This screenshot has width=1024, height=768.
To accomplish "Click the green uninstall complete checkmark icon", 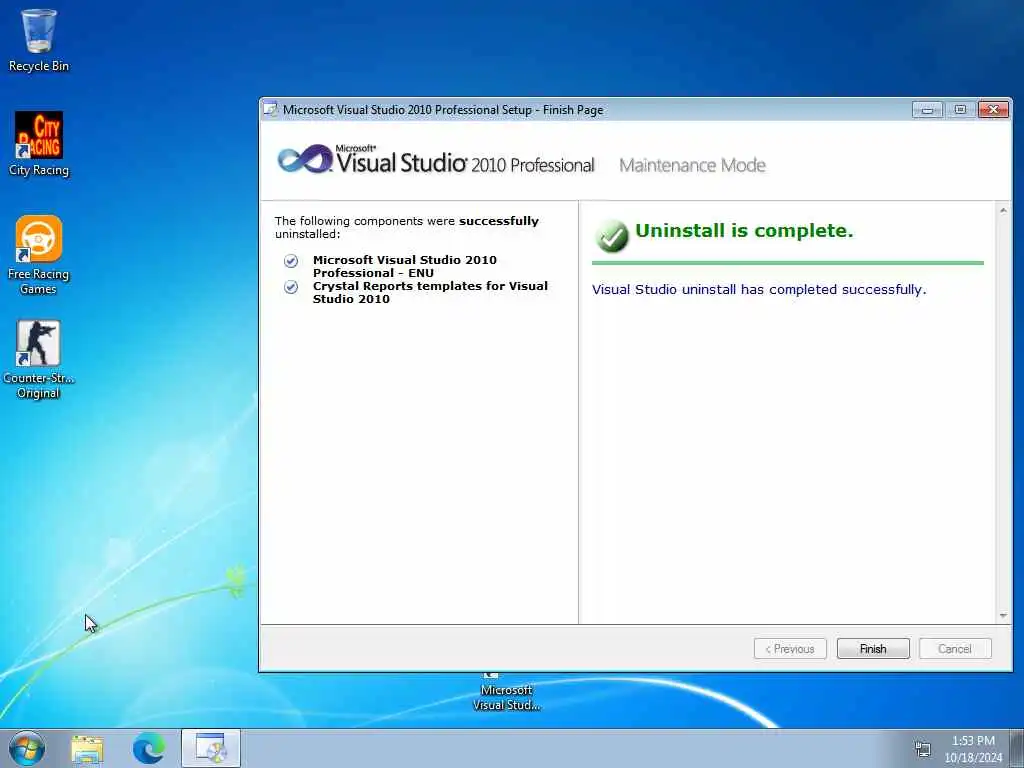I will pyautogui.click(x=612, y=236).
